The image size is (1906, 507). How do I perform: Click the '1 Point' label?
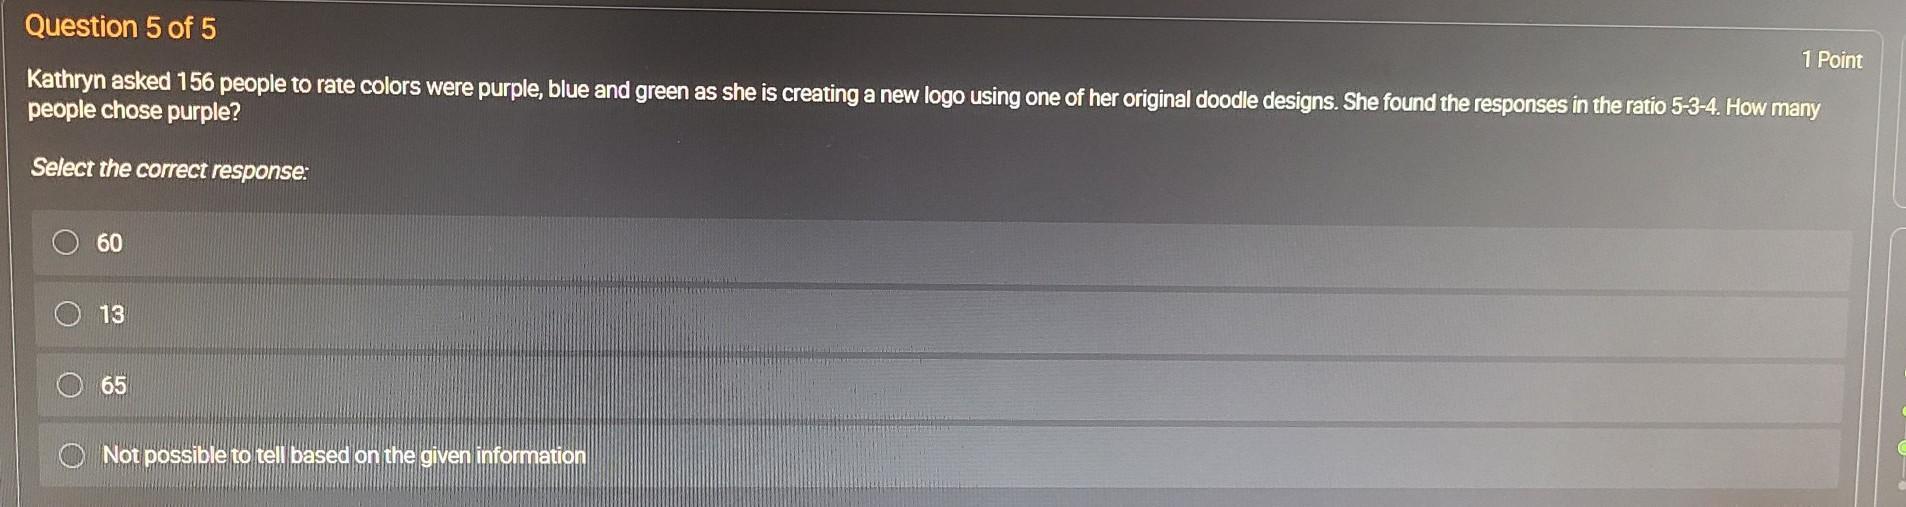click(1832, 60)
